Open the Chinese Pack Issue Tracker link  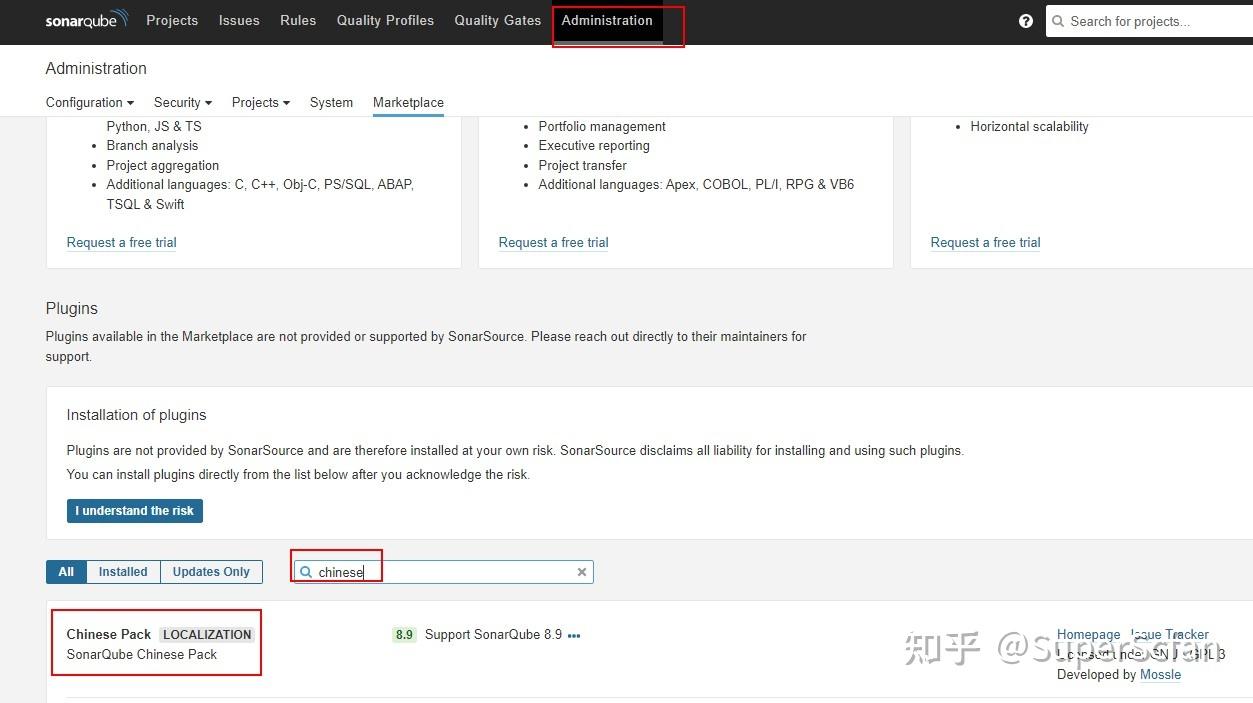pyautogui.click(x=1170, y=635)
